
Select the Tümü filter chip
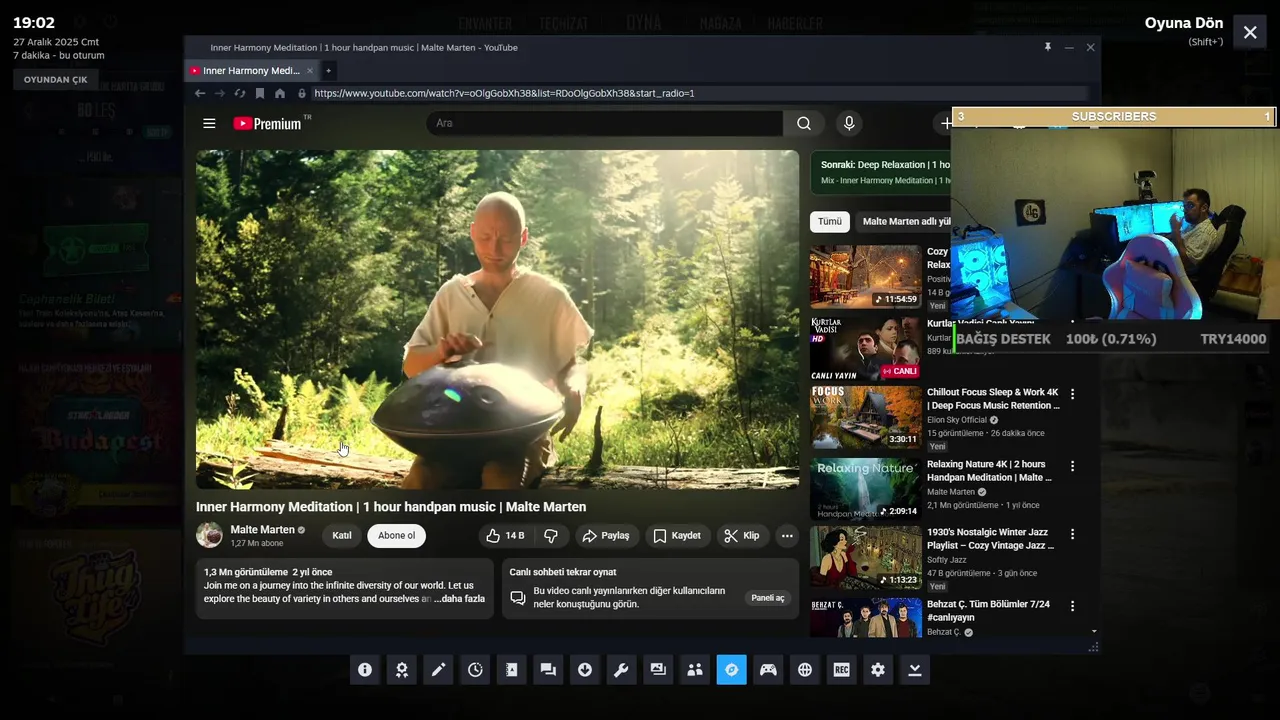(x=830, y=222)
